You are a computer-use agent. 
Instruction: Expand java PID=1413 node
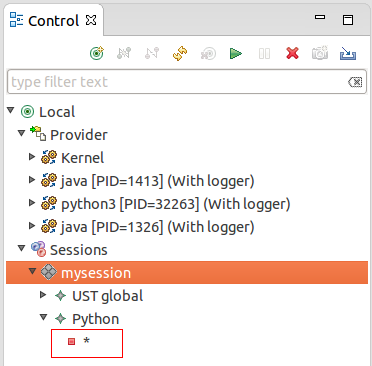(32, 180)
